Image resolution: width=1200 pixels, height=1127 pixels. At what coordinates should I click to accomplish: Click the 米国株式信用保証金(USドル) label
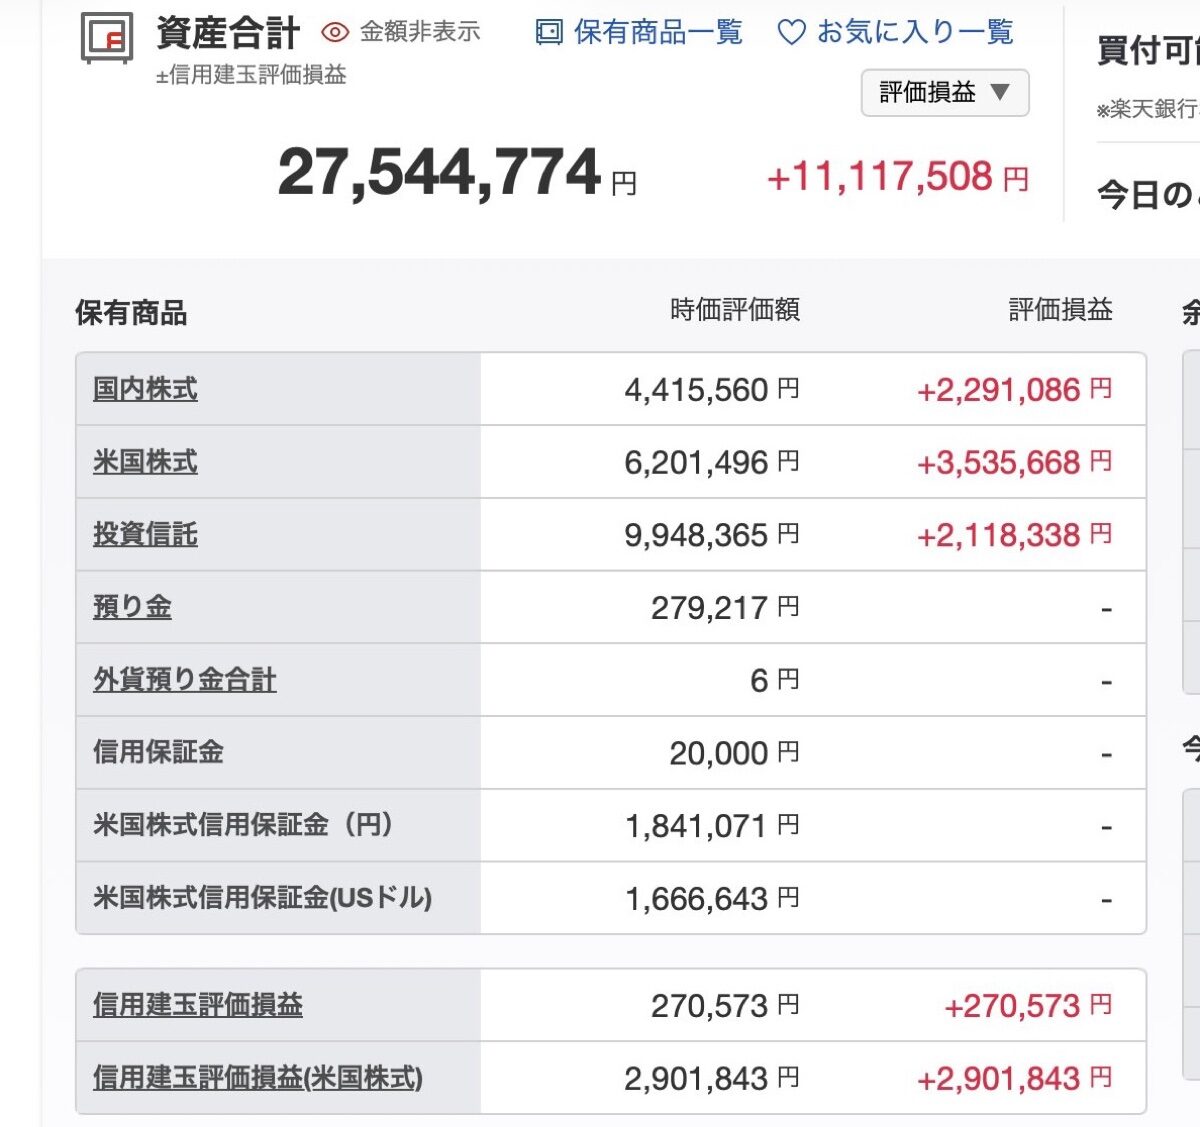pyautogui.click(x=263, y=898)
